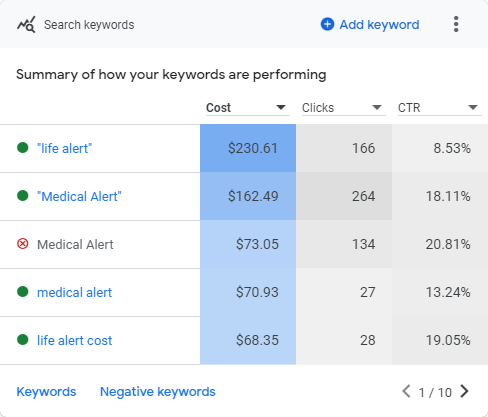Open the lowercase medical alert keyword link
The width and height of the screenshot is (488, 417).
(x=74, y=292)
